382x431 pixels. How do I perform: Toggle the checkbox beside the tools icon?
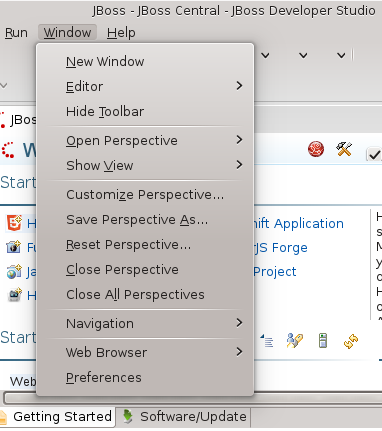coord(374,154)
